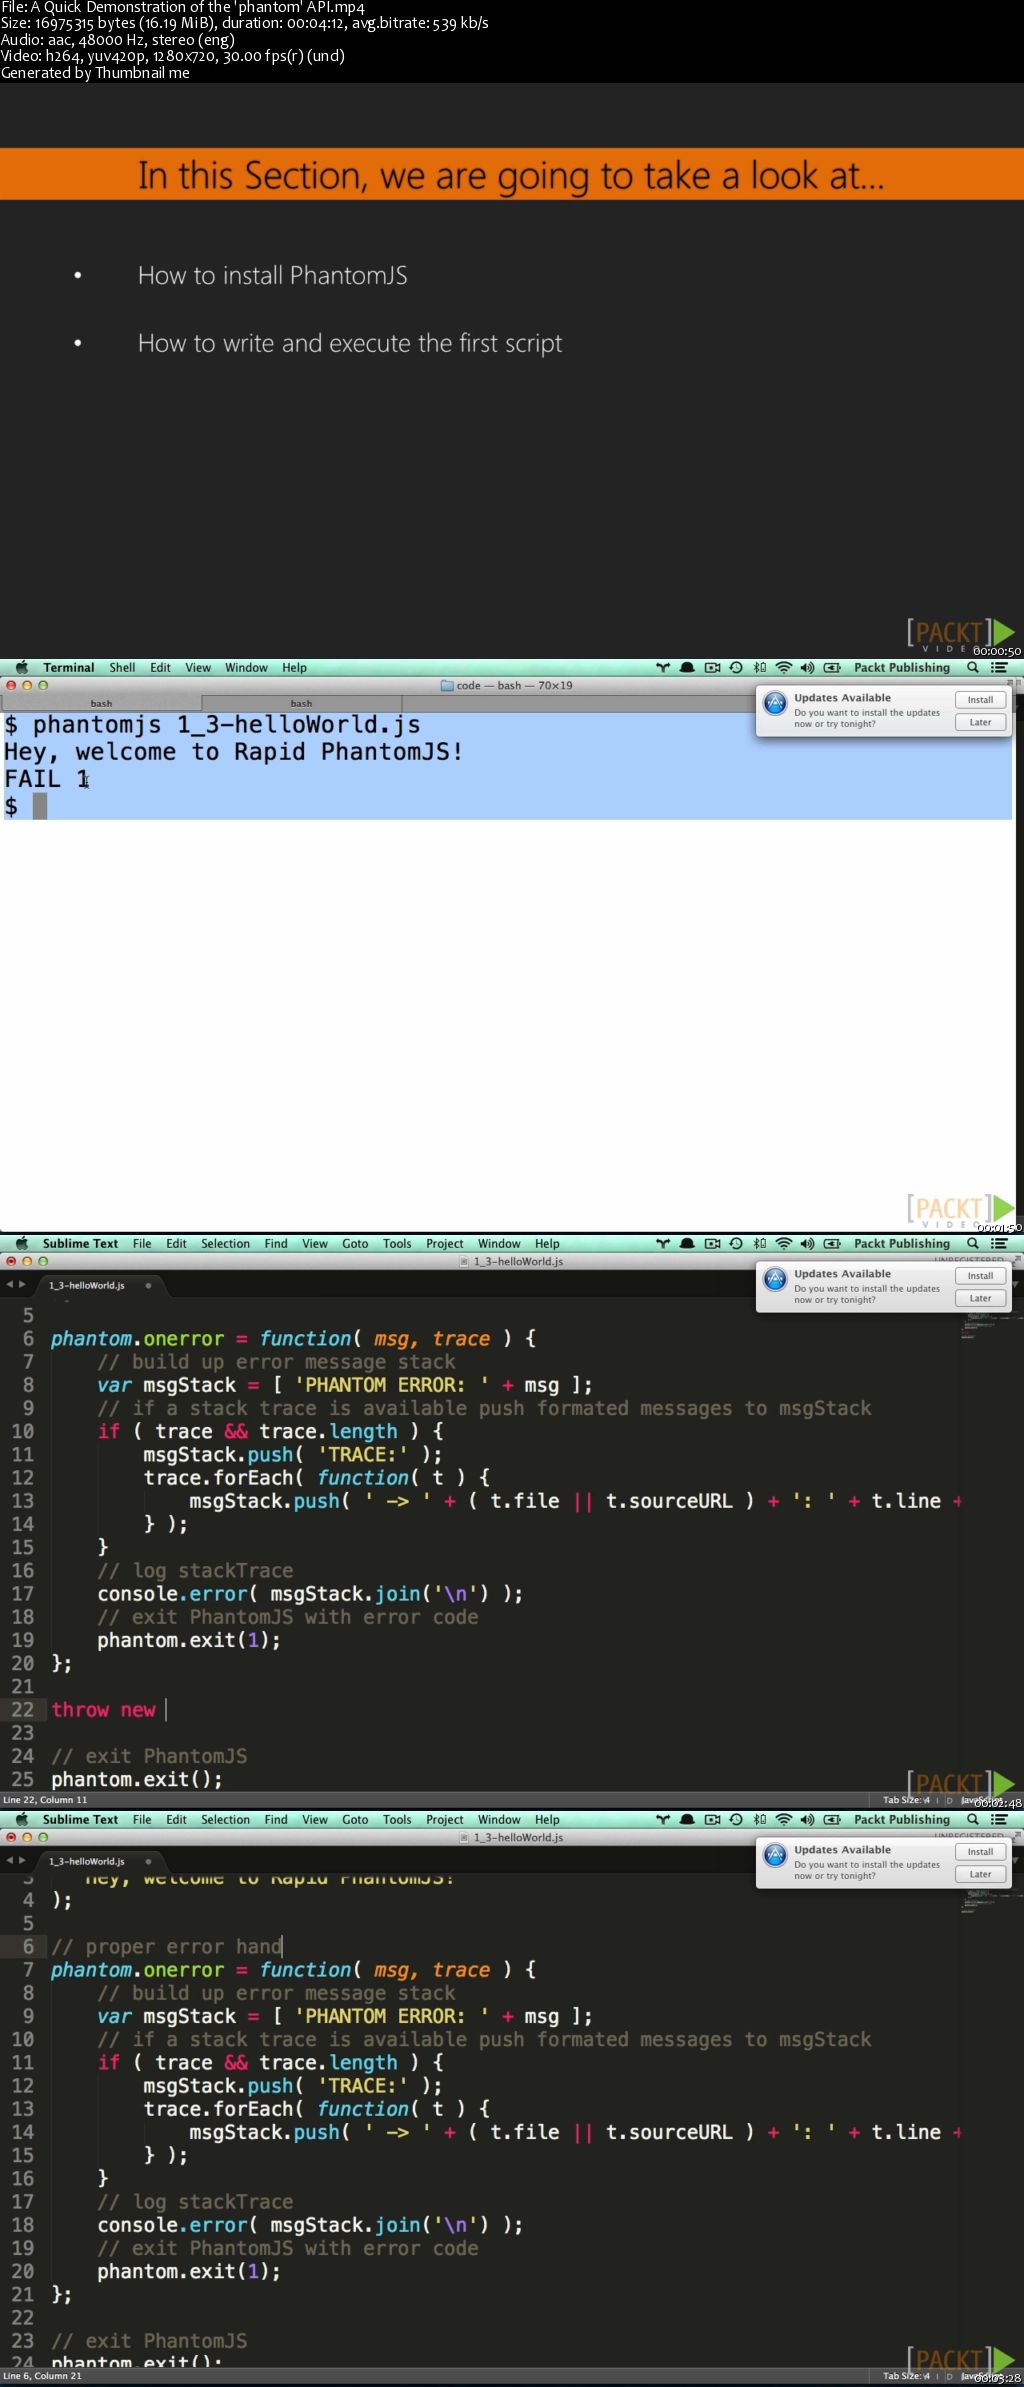Open Find menu in Sublime frame at Line 22
Viewport: 1024px width, 2387px height.
click(276, 1243)
